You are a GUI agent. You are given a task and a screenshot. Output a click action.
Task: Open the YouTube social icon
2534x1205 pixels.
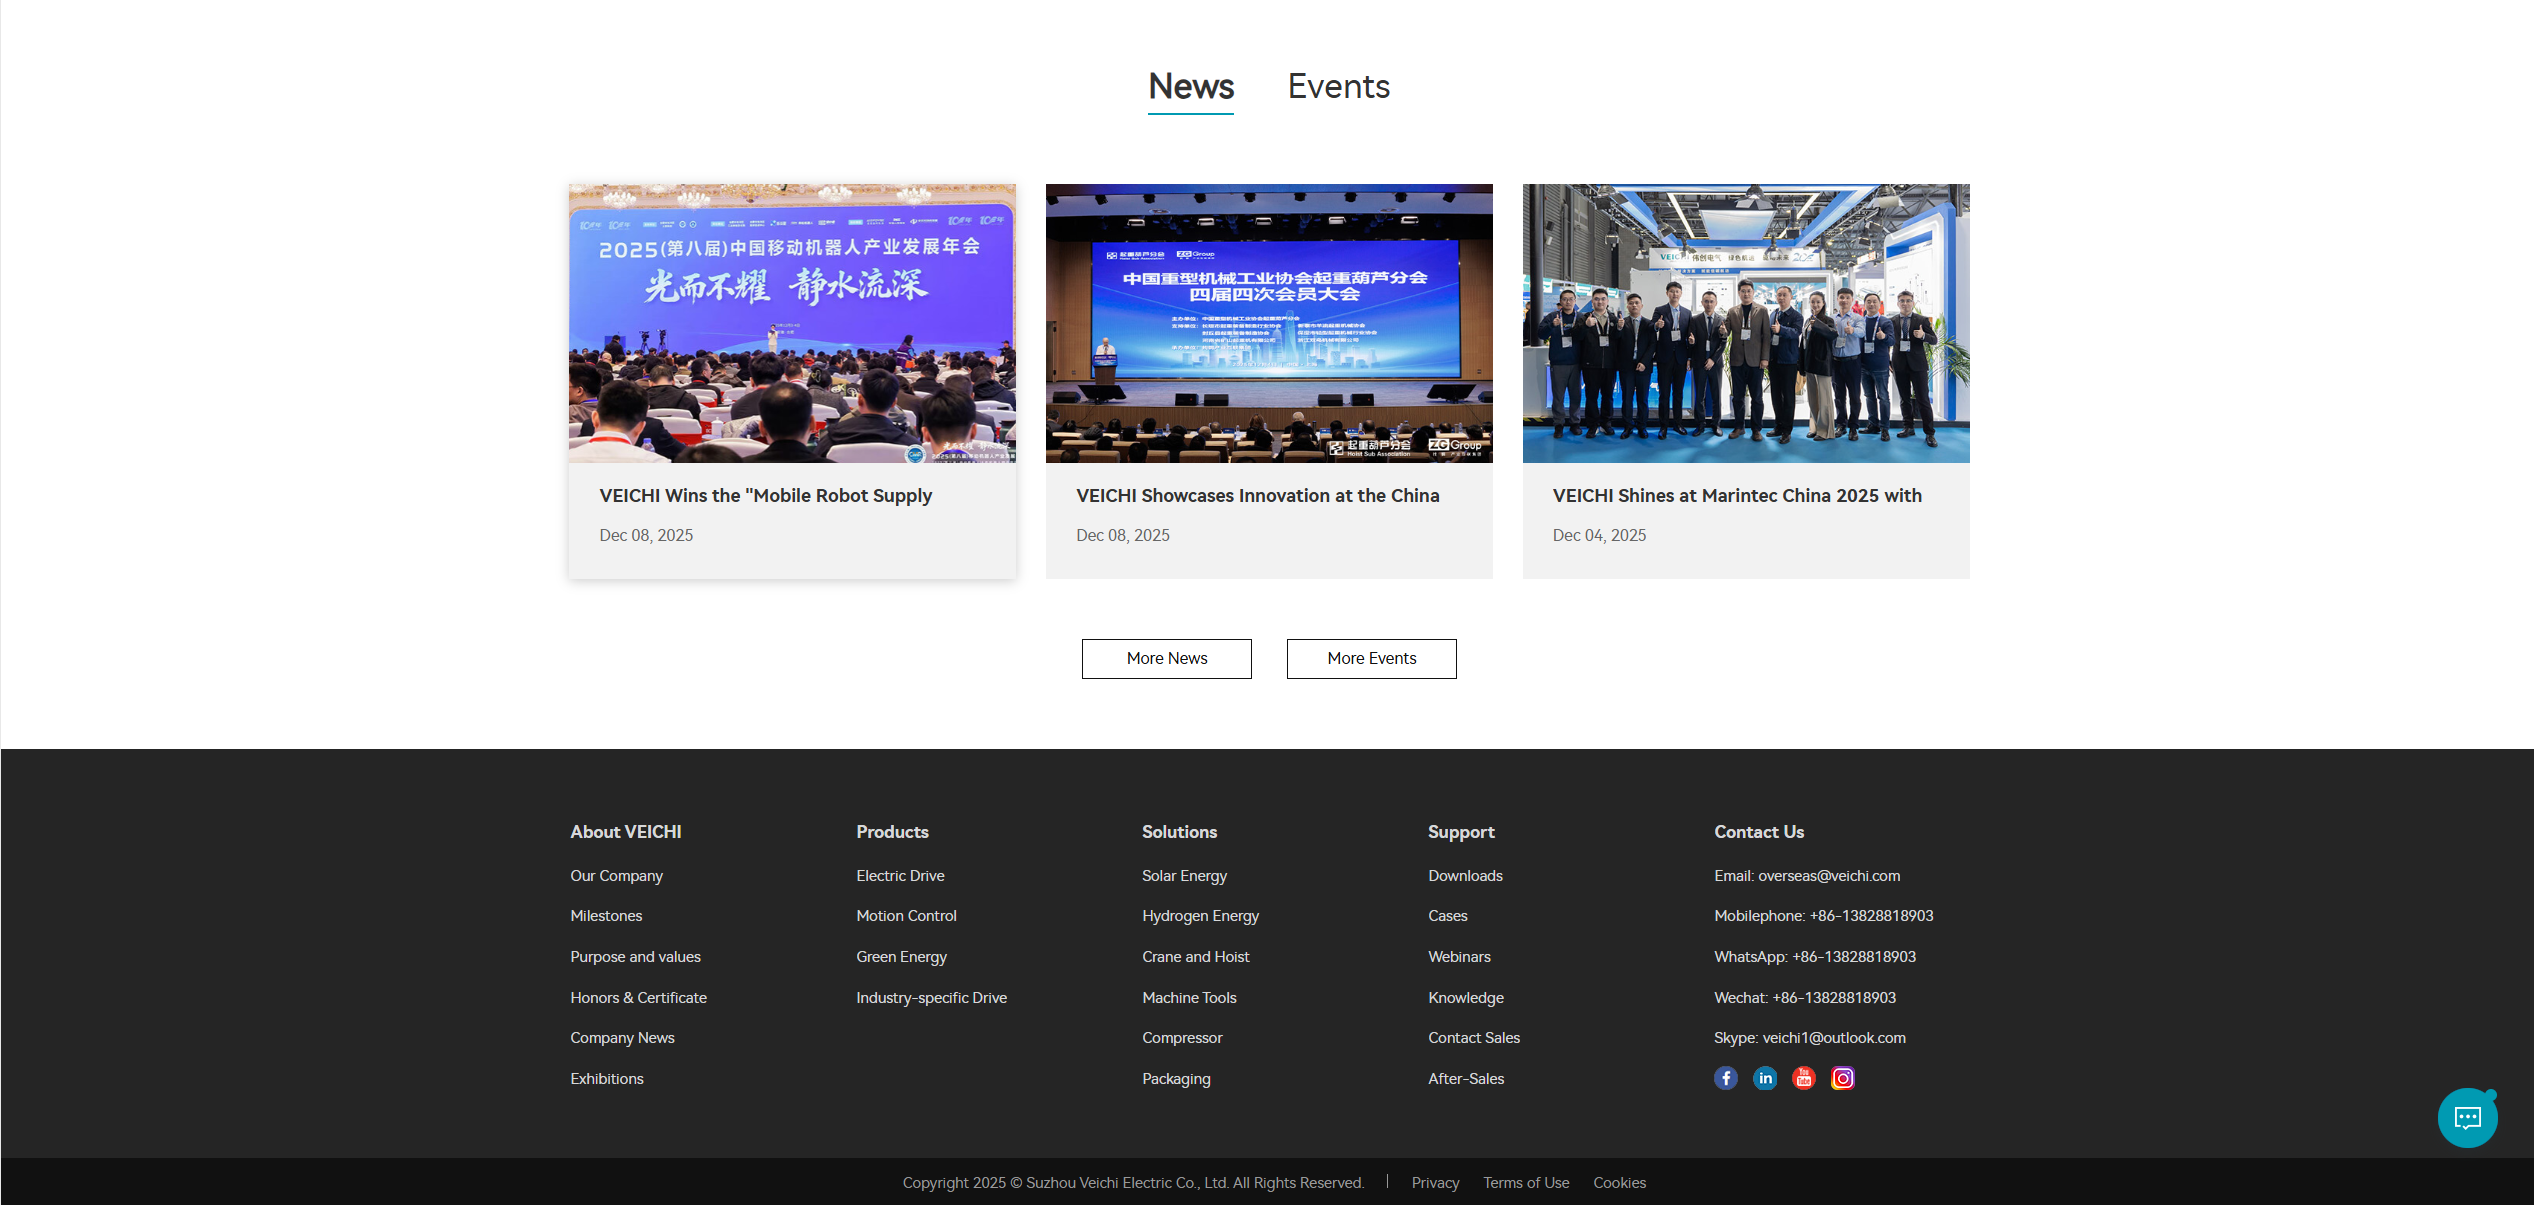pyautogui.click(x=1804, y=1078)
